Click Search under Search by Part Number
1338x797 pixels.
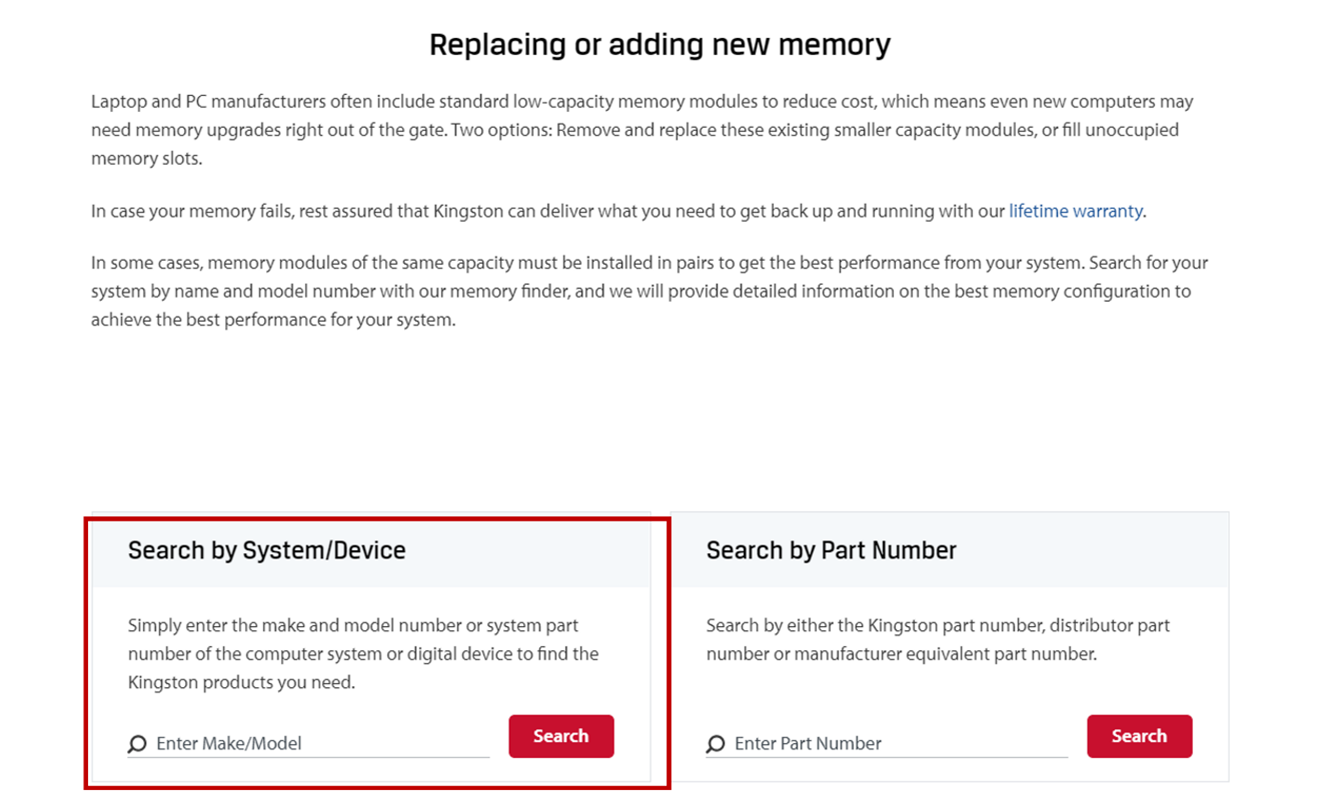[1139, 736]
